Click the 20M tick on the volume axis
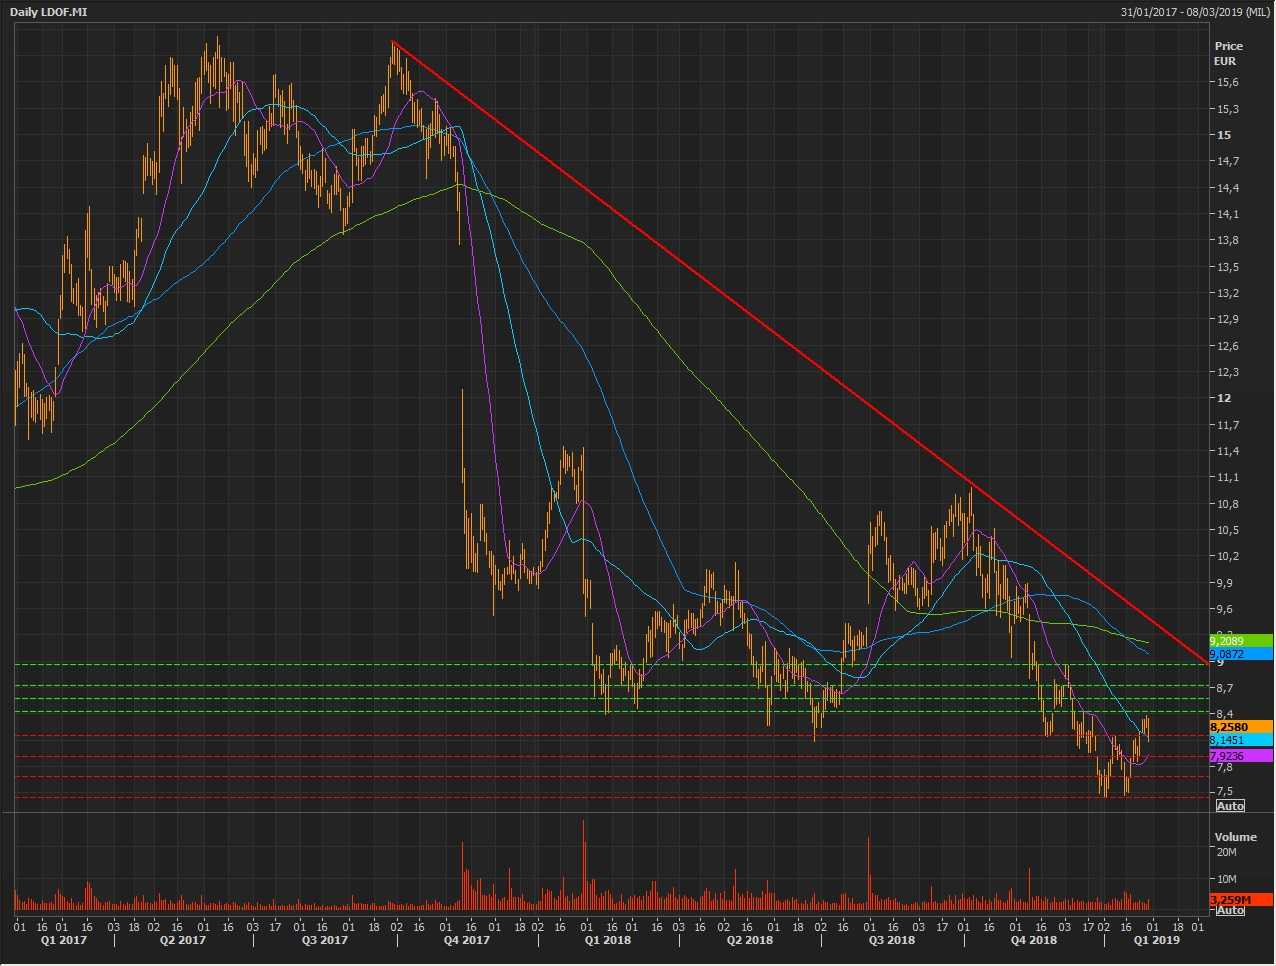Screen dimensions: 1276x966 [x=1228, y=852]
